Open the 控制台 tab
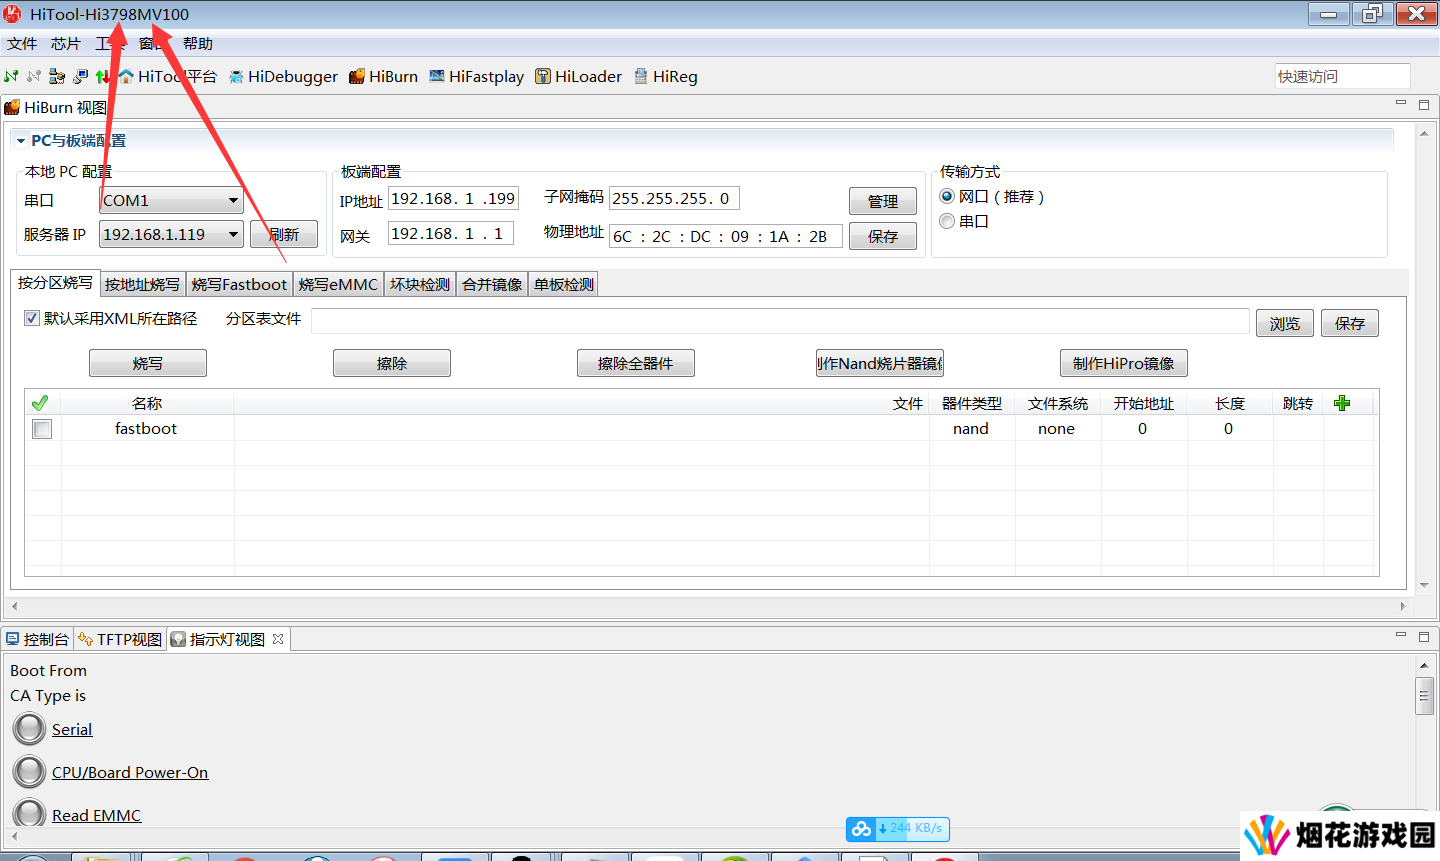 (38, 639)
